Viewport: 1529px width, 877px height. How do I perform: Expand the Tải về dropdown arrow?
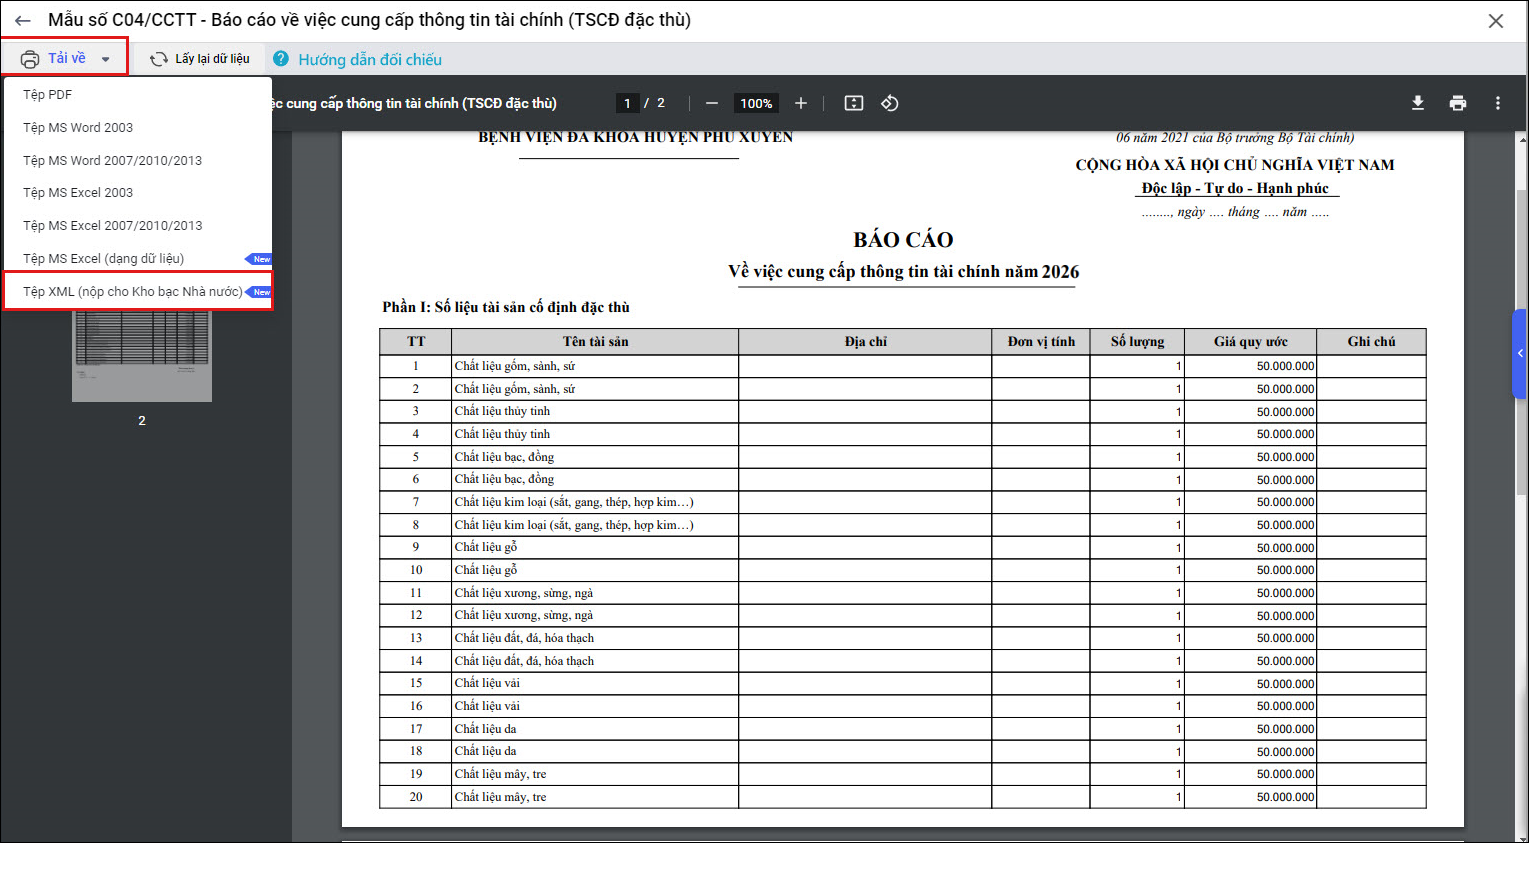[105, 60]
